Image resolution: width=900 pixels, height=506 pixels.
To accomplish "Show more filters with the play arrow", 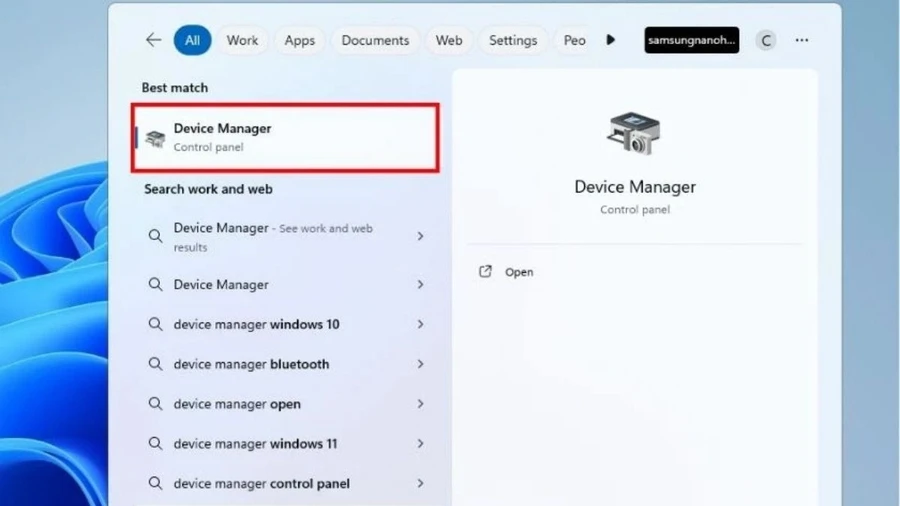I will tap(611, 40).
